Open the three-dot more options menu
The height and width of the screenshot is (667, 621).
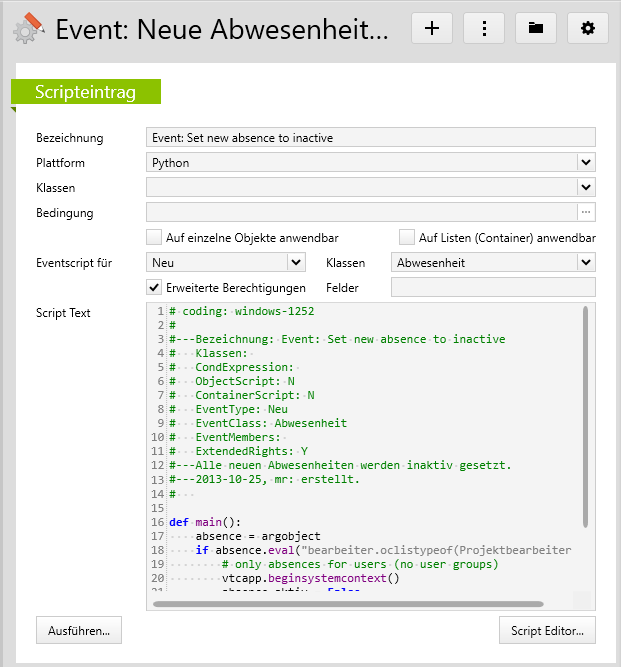click(484, 28)
